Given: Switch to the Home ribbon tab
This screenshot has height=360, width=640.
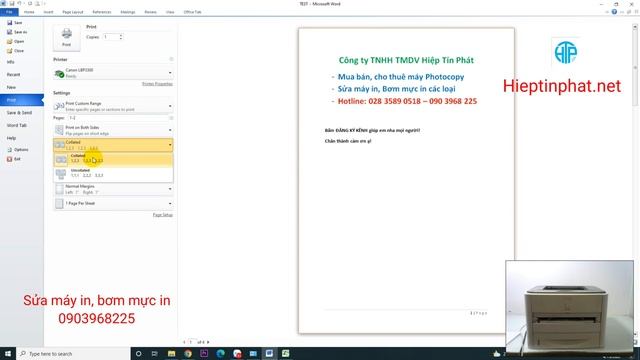Looking at the screenshot, I should click(29, 12).
